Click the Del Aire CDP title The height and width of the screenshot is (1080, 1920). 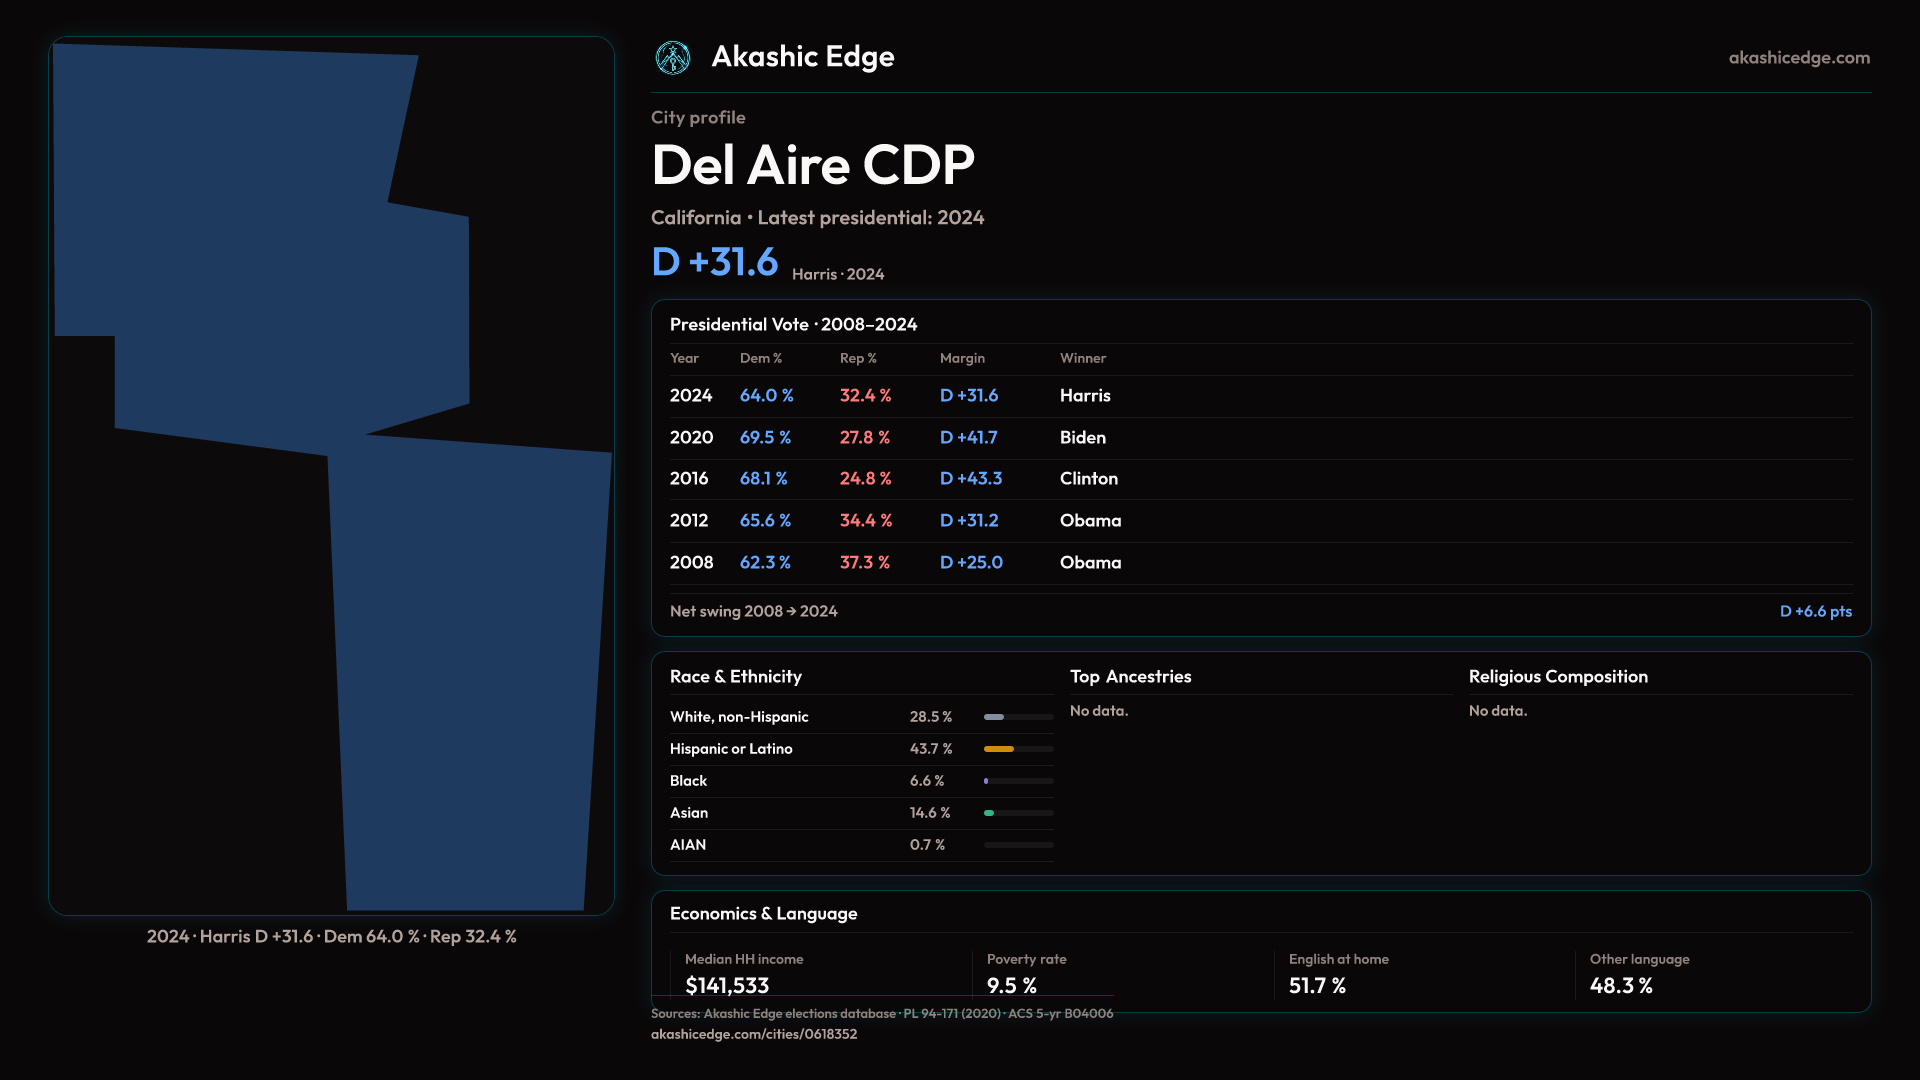pyautogui.click(x=812, y=165)
